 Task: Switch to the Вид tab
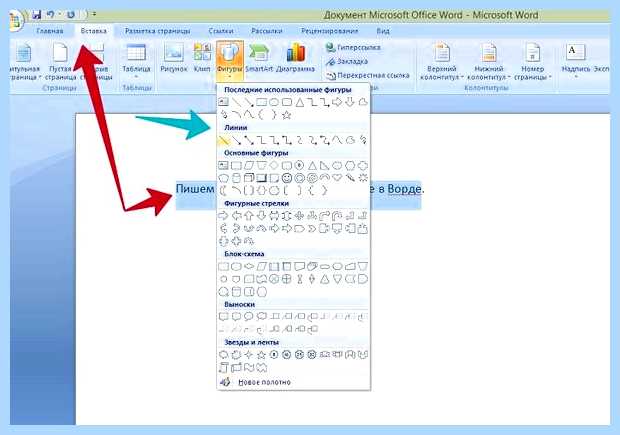pos(382,31)
